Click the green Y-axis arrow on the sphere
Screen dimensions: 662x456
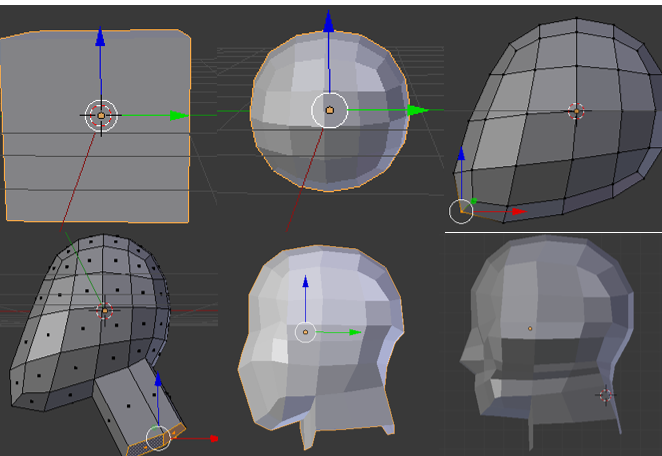(x=418, y=110)
